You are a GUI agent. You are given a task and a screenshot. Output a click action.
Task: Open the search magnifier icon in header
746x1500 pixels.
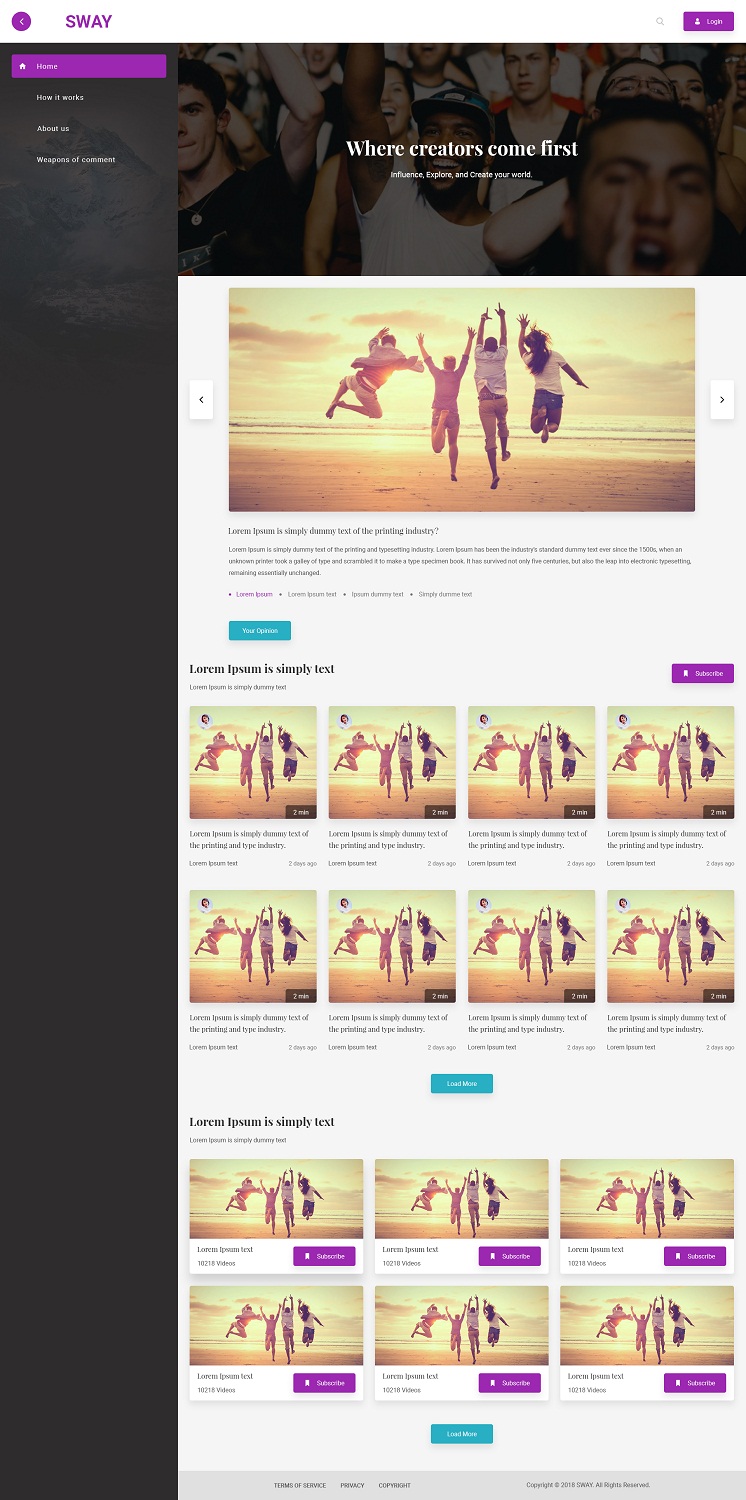click(x=660, y=21)
